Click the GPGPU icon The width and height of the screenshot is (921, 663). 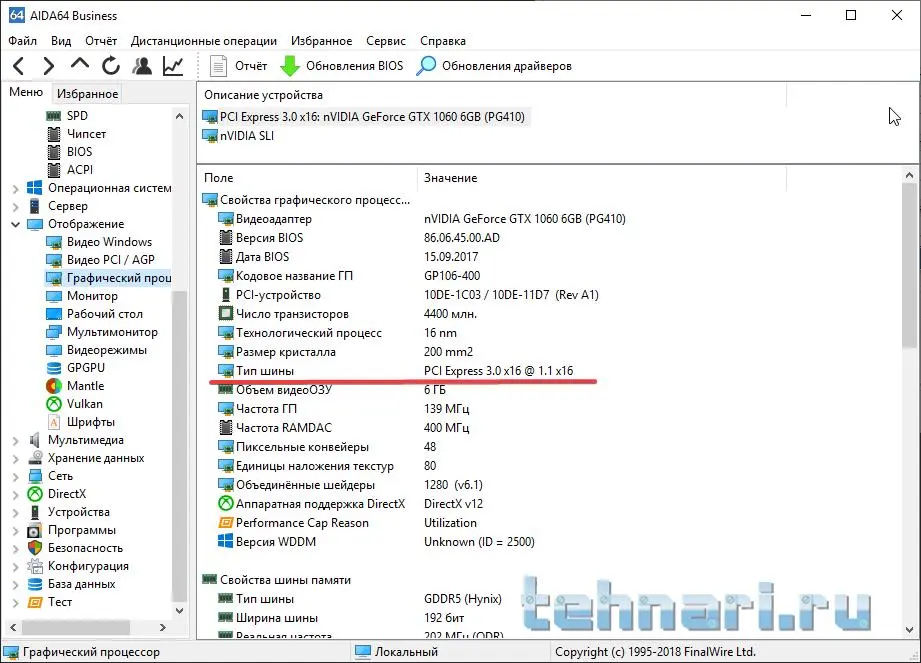53,368
